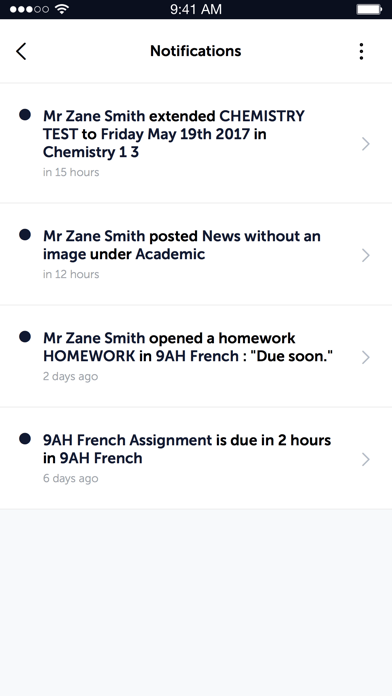The image size is (392, 696).
Task: Open the three-dot overflow menu
Action: point(361,51)
